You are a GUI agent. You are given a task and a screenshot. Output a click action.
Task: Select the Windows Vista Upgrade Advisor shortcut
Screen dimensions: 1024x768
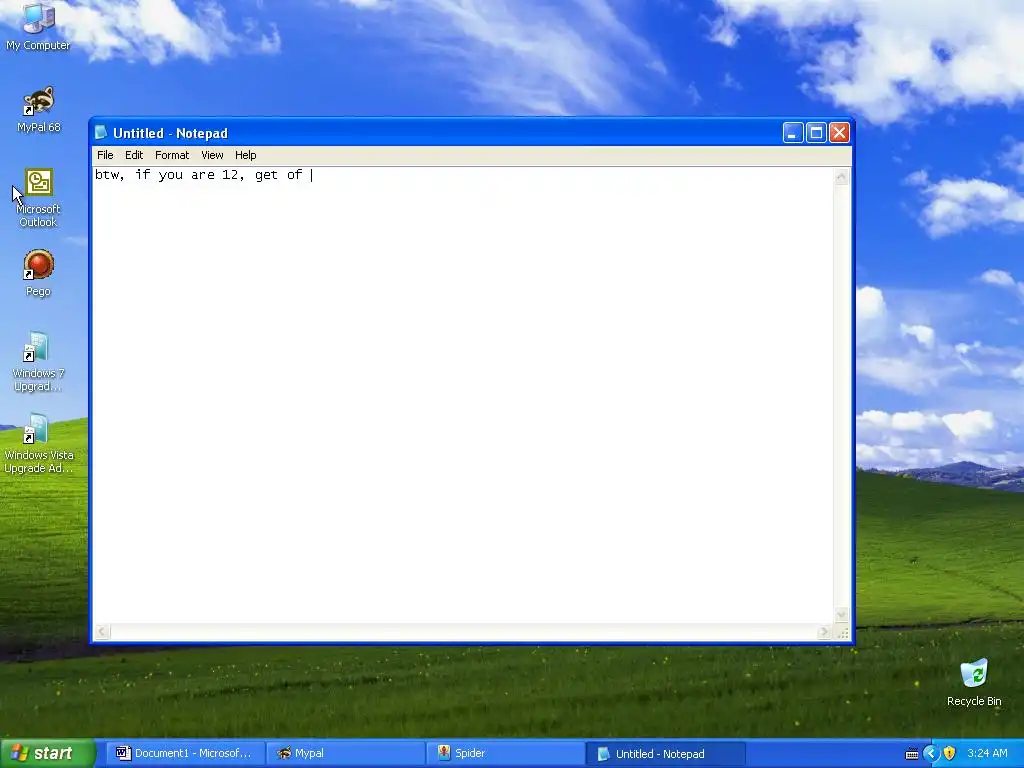tap(38, 443)
